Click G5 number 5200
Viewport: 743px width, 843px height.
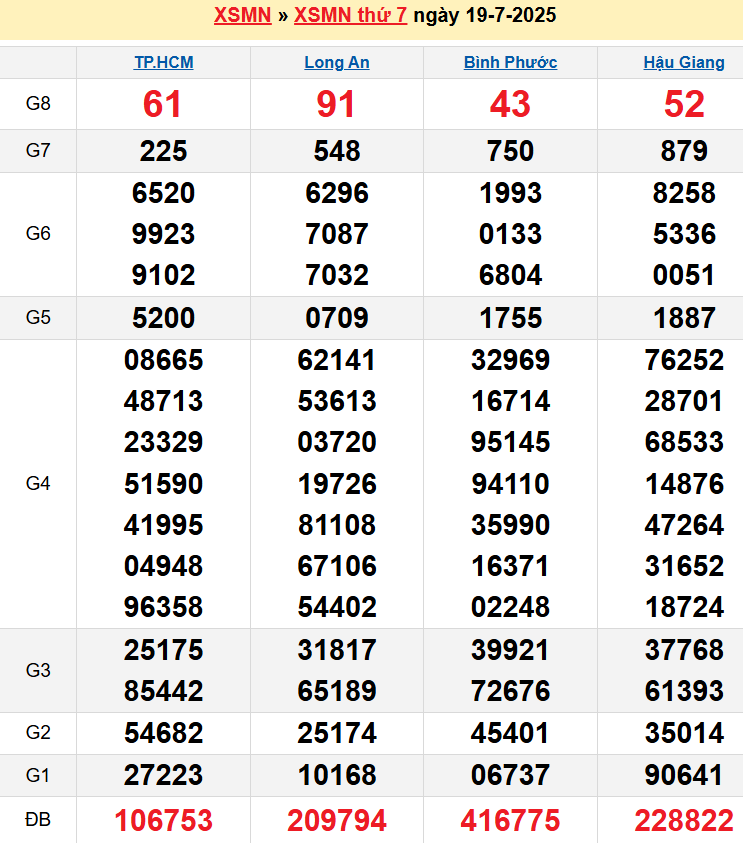pos(163,318)
